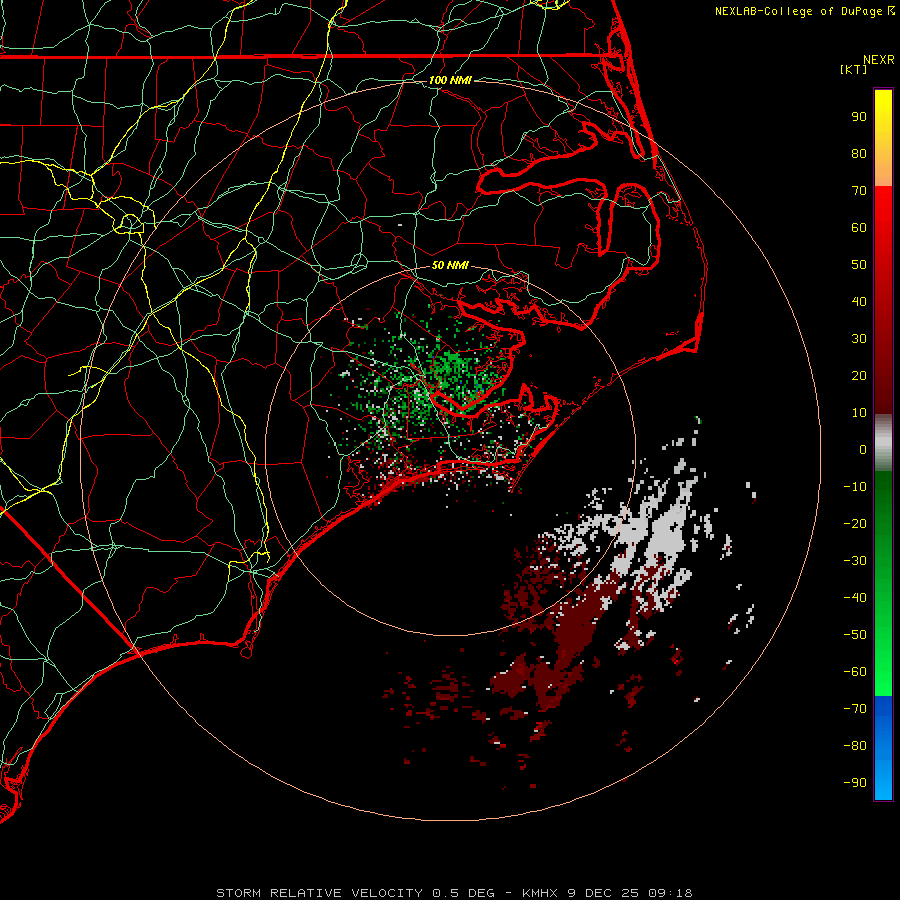Click the -30 value on velocity scale

click(x=855, y=561)
